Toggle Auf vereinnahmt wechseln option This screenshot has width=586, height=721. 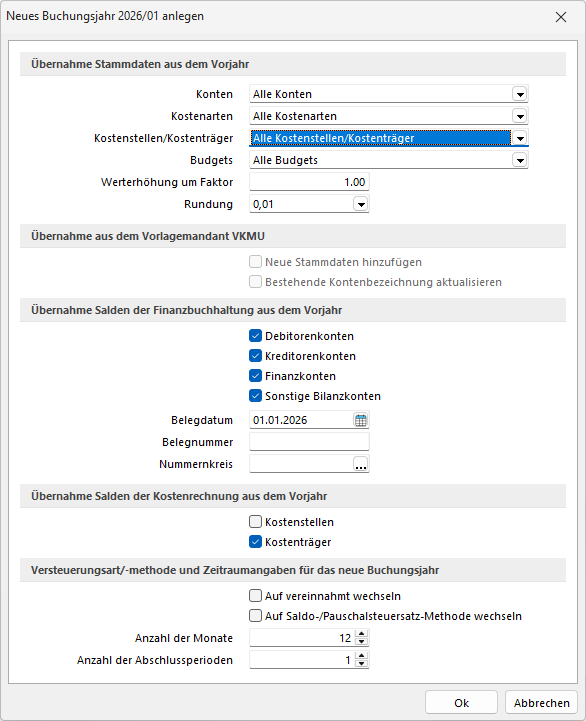point(255,595)
